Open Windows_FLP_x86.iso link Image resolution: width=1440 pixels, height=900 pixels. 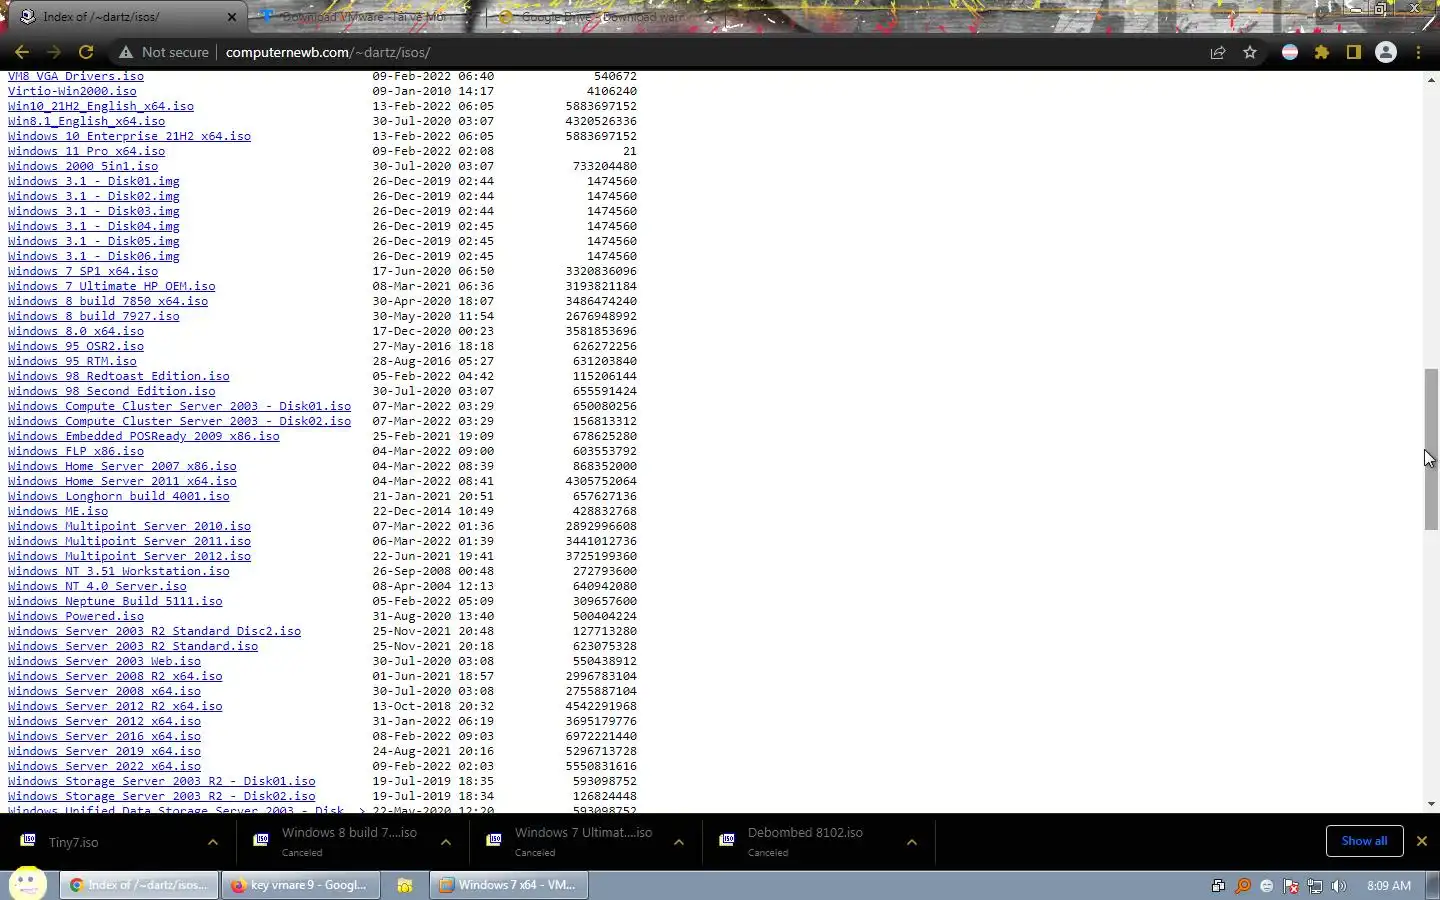tap(76, 451)
